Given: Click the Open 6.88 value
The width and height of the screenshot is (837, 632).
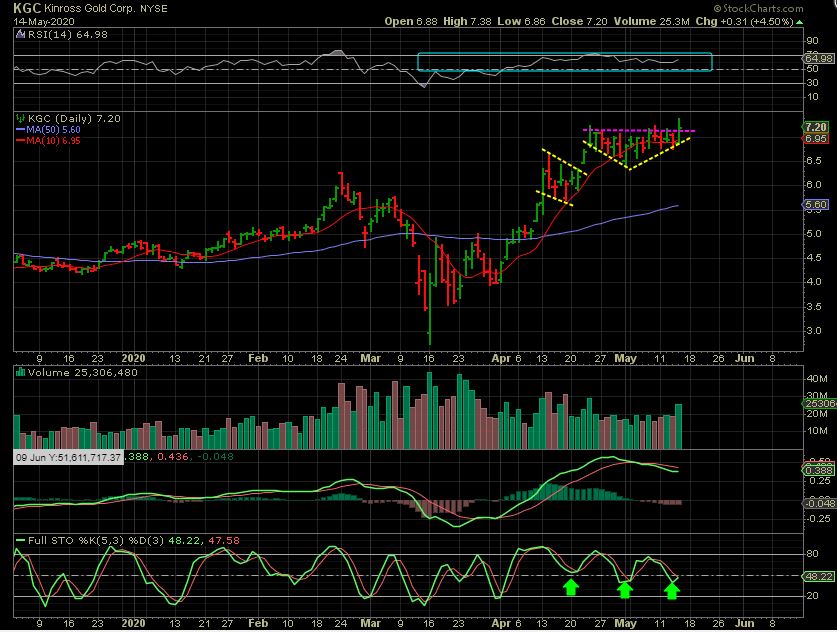Looking at the screenshot, I should point(411,21).
